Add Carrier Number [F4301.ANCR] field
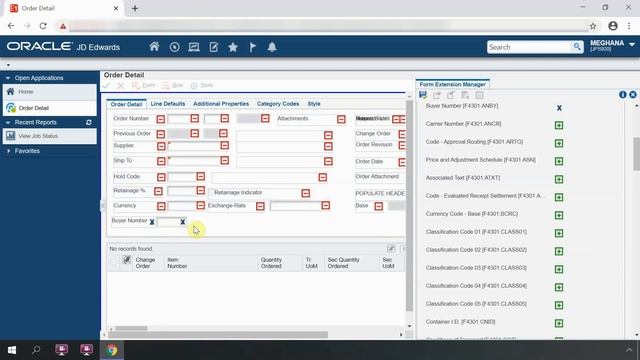This screenshot has height=360, width=640. (559, 125)
